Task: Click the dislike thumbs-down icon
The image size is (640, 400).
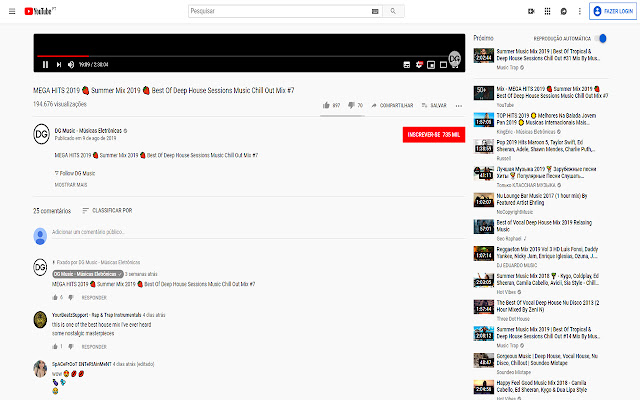Action: click(x=350, y=105)
